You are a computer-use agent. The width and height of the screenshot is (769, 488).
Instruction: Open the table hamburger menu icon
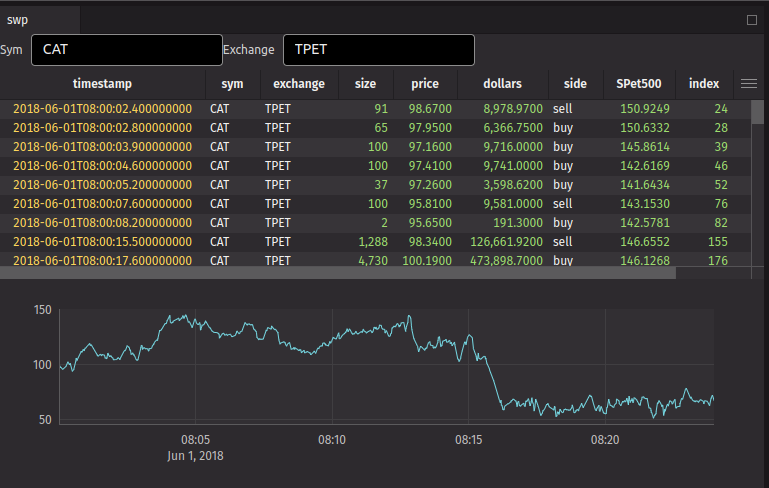coord(748,85)
